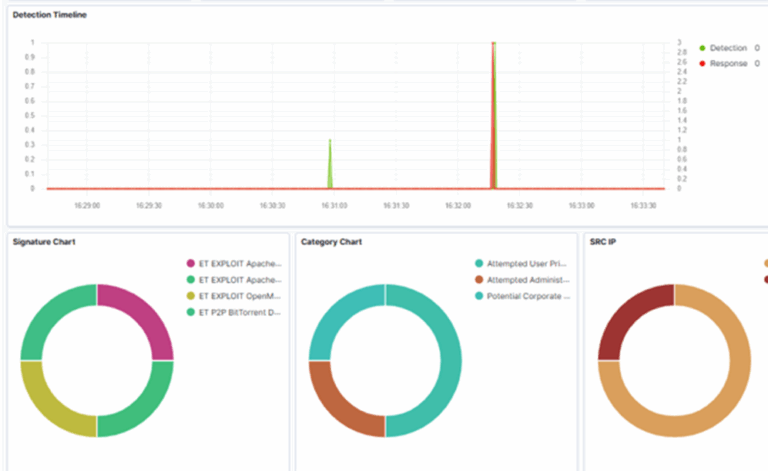This screenshot has height=471, width=768.
Task: Click the tall spike in Detection Timeline
Action: click(493, 110)
